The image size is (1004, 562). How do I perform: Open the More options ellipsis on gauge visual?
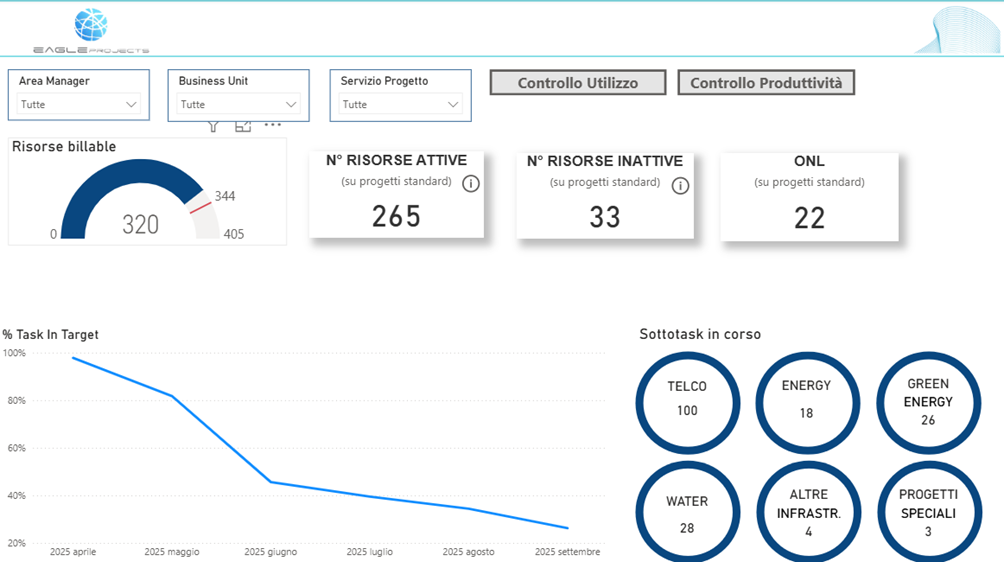click(273, 126)
